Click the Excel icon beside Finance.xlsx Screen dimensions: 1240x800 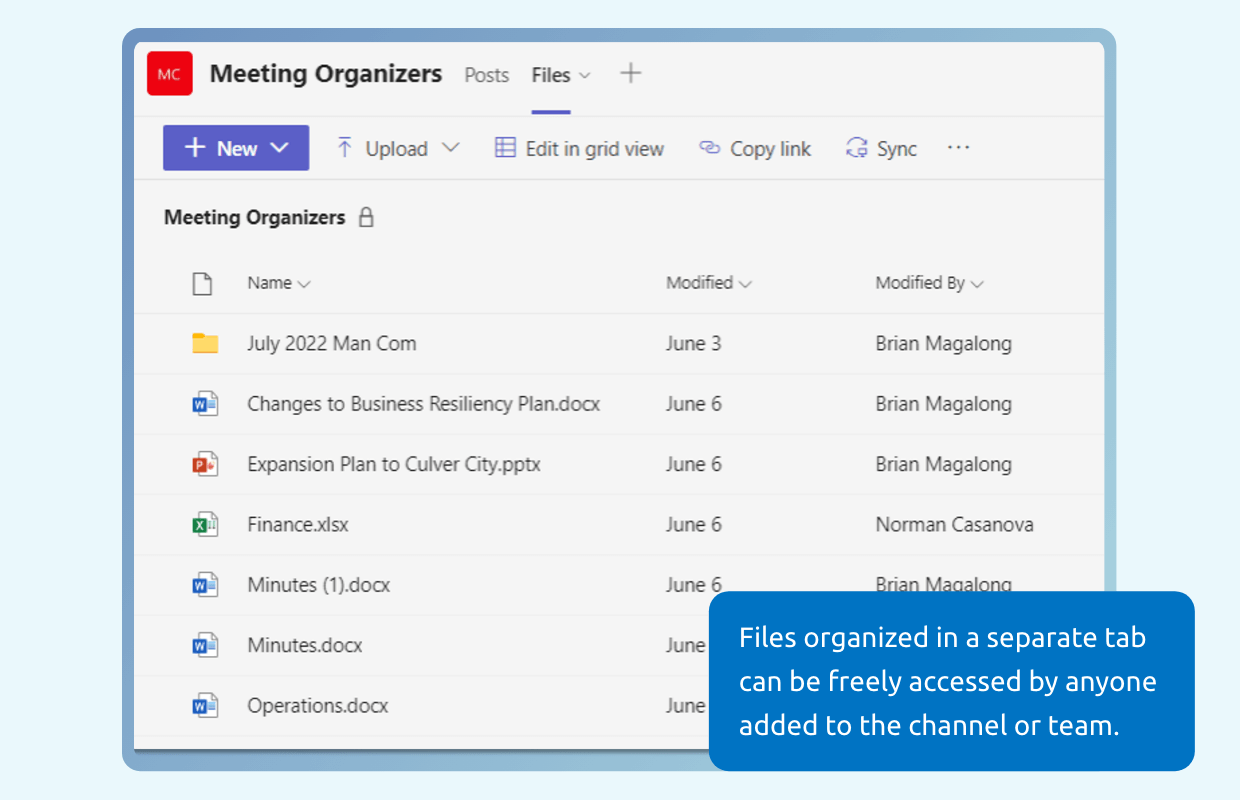click(205, 524)
